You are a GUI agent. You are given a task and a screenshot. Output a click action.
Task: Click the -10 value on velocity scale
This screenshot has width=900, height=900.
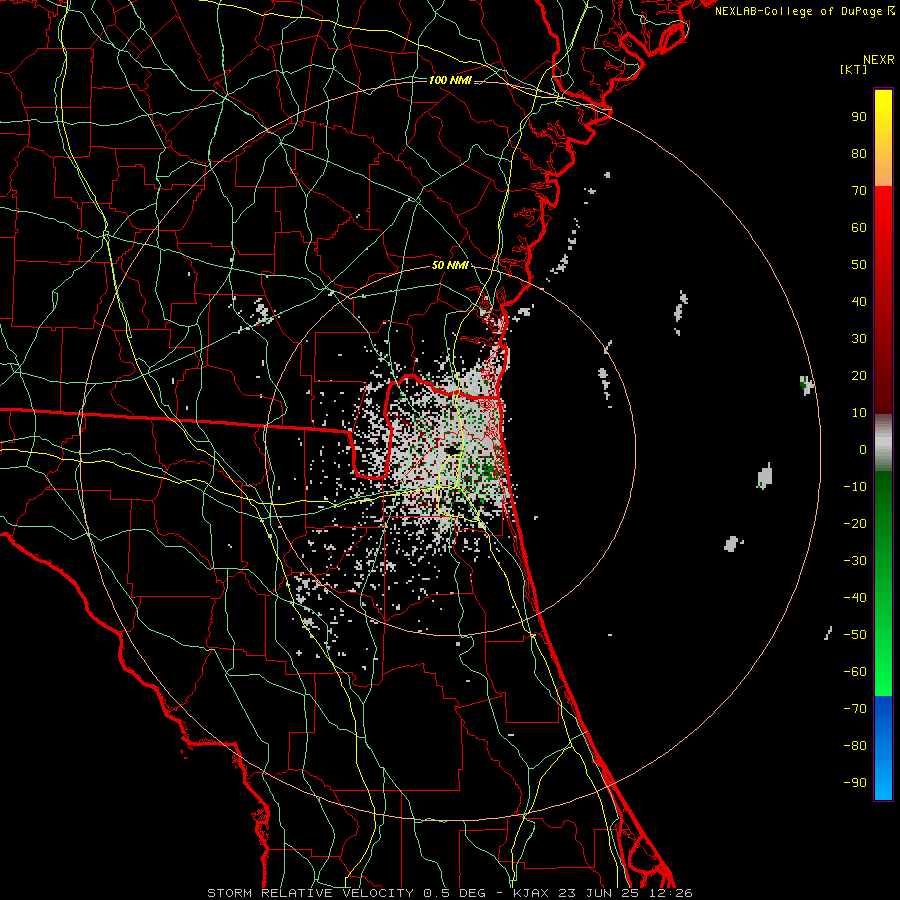coord(855,487)
